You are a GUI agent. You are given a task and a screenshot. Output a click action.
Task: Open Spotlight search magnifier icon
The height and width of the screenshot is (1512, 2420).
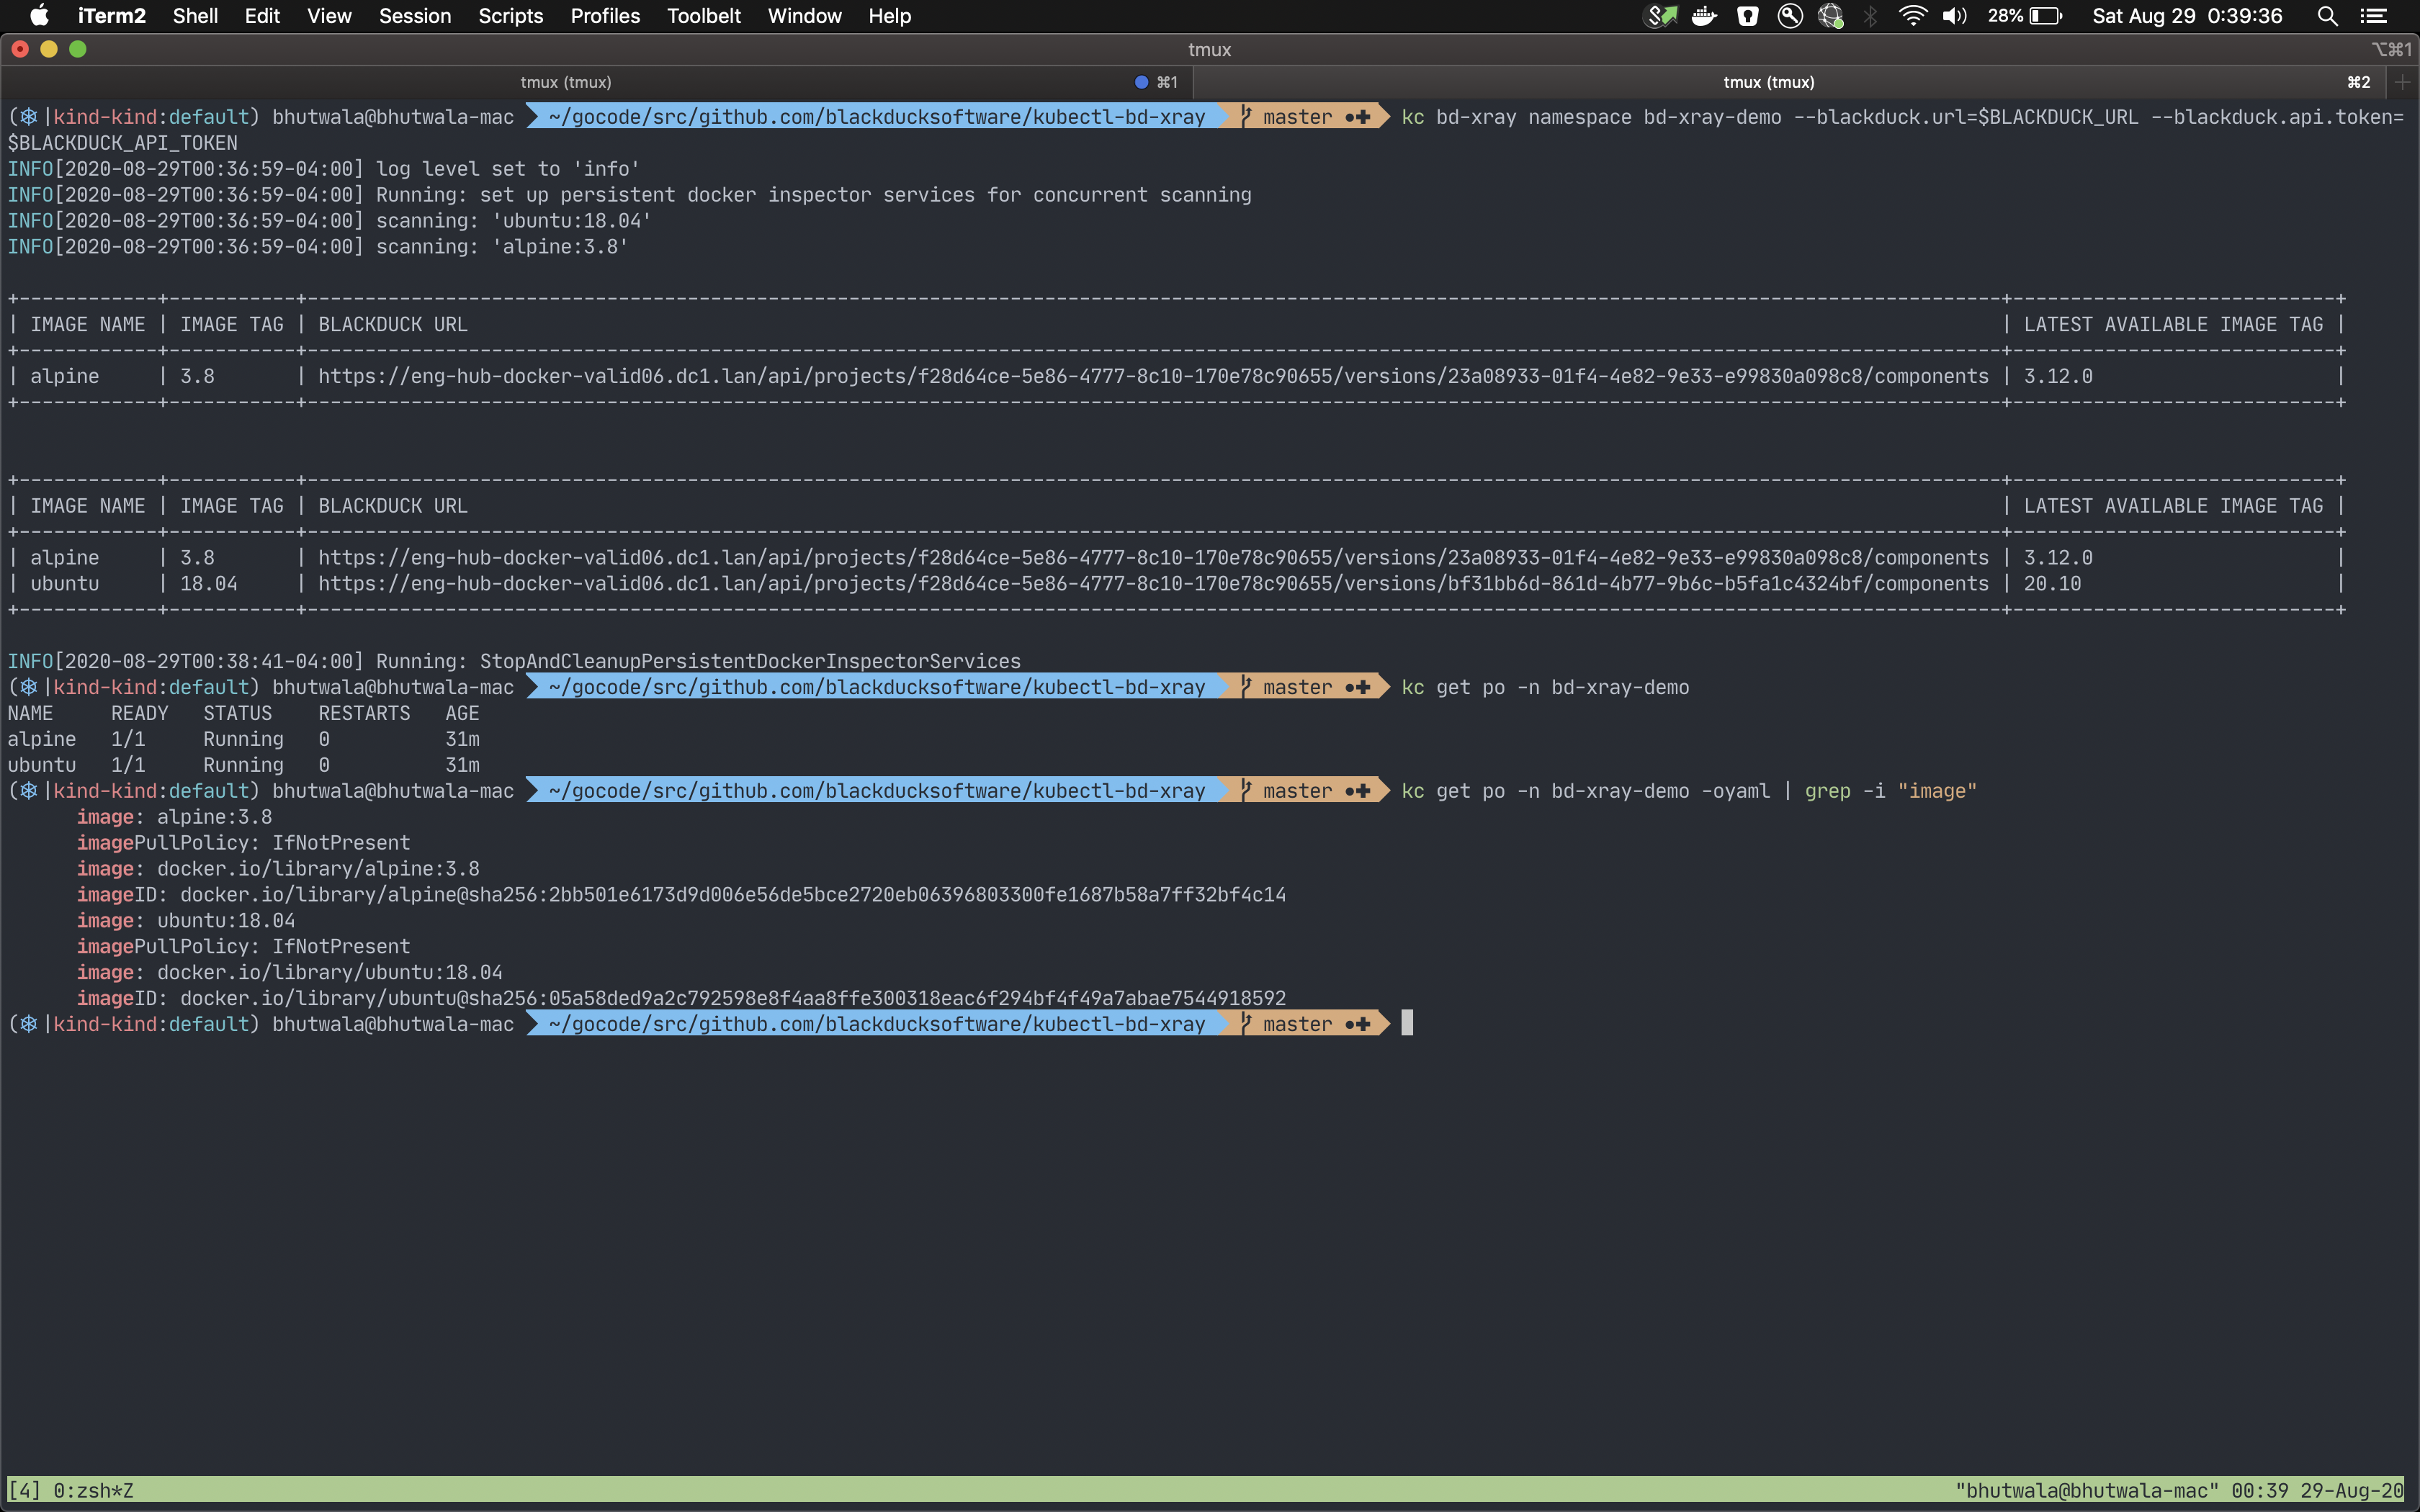tap(2327, 16)
